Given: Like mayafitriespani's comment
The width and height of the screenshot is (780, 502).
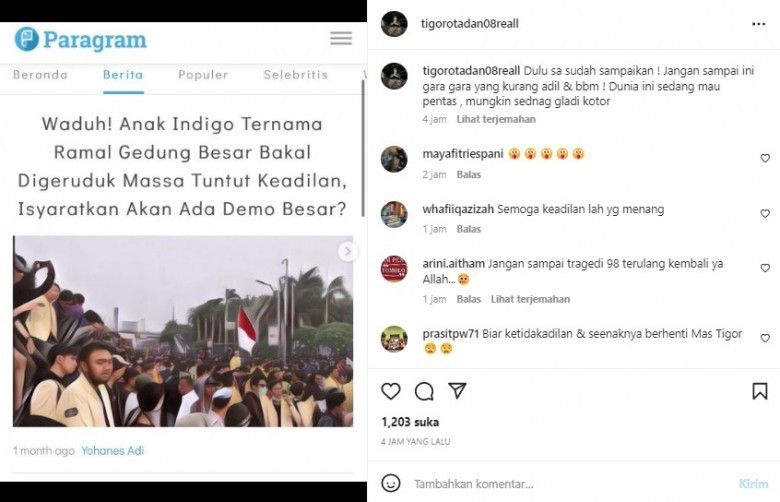Looking at the screenshot, I should pos(765,158).
